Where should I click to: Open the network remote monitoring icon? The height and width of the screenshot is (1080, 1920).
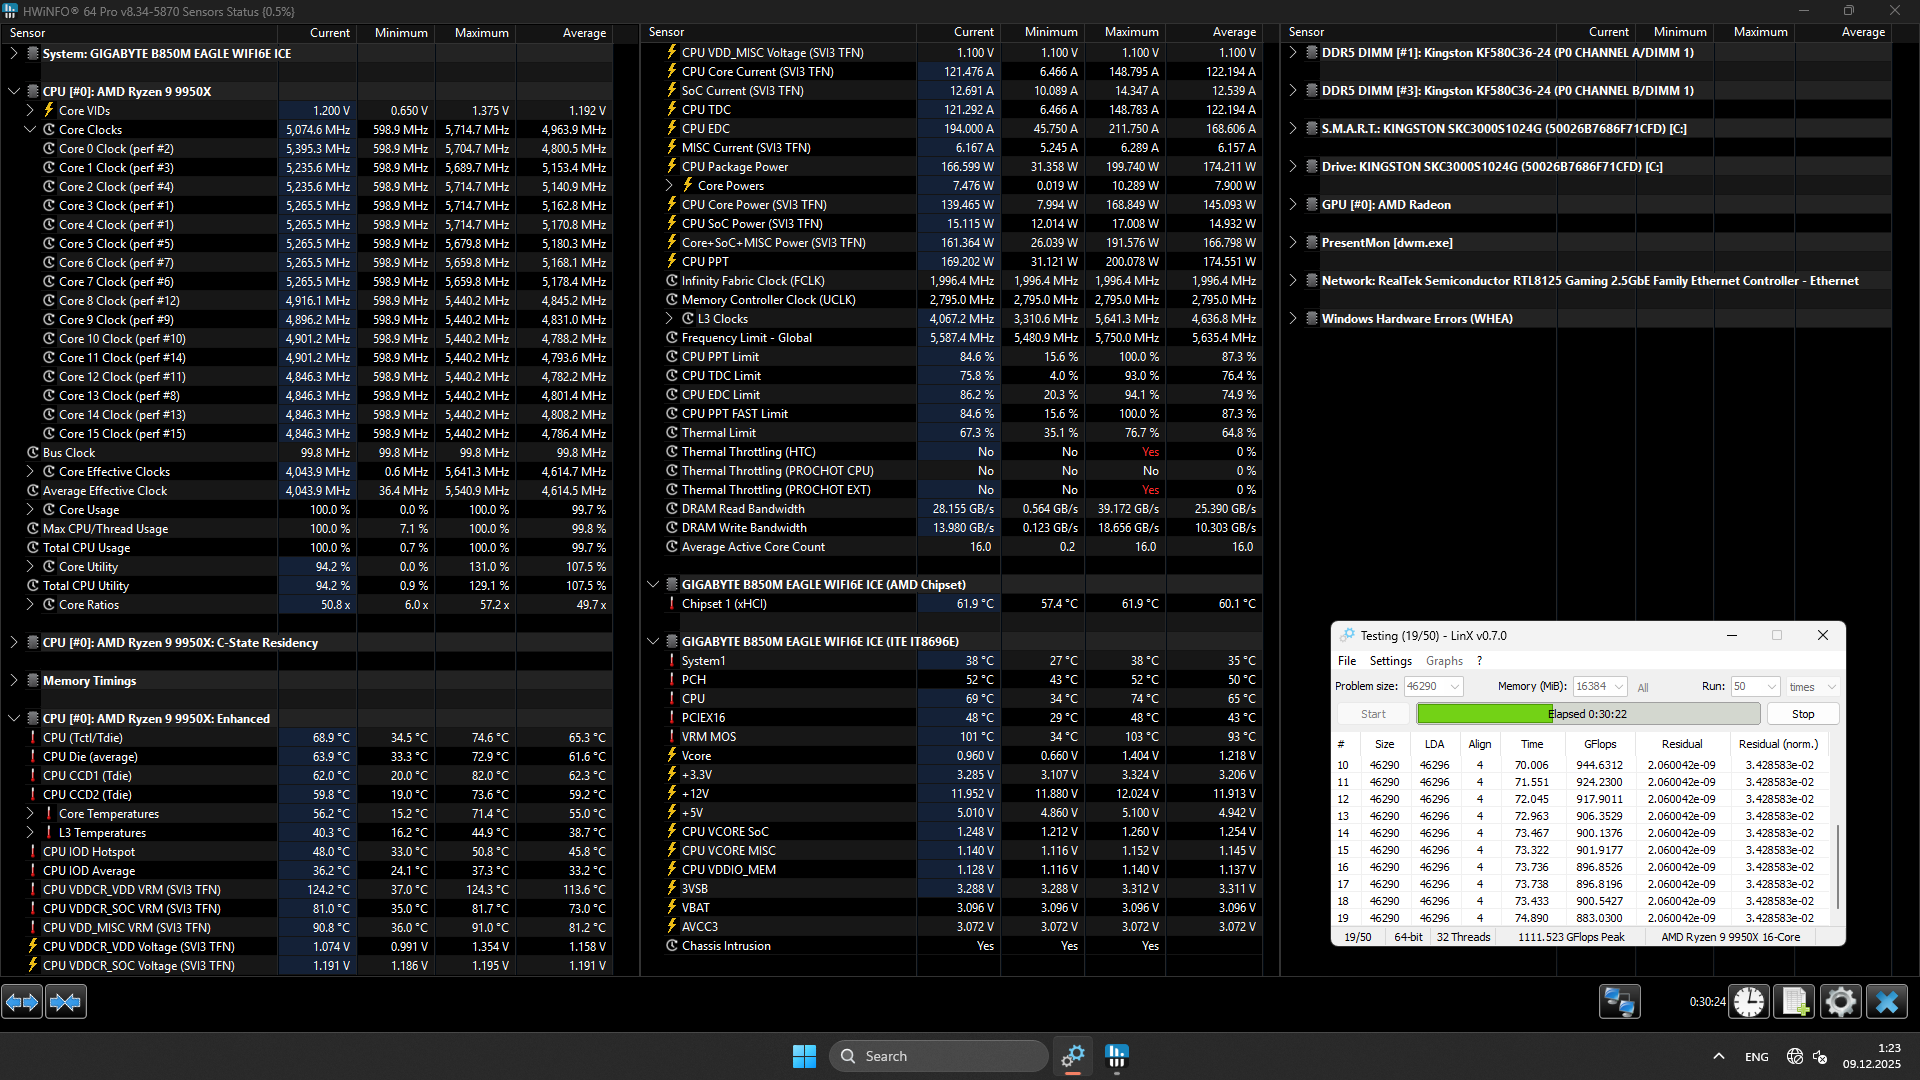click(x=1619, y=1002)
